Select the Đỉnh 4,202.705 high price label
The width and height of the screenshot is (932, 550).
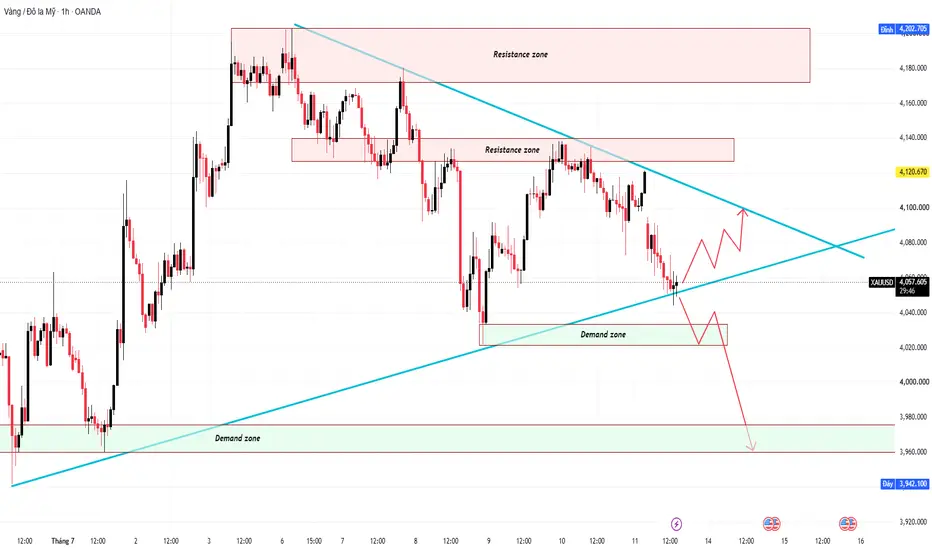pyautogui.click(x=903, y=29)
